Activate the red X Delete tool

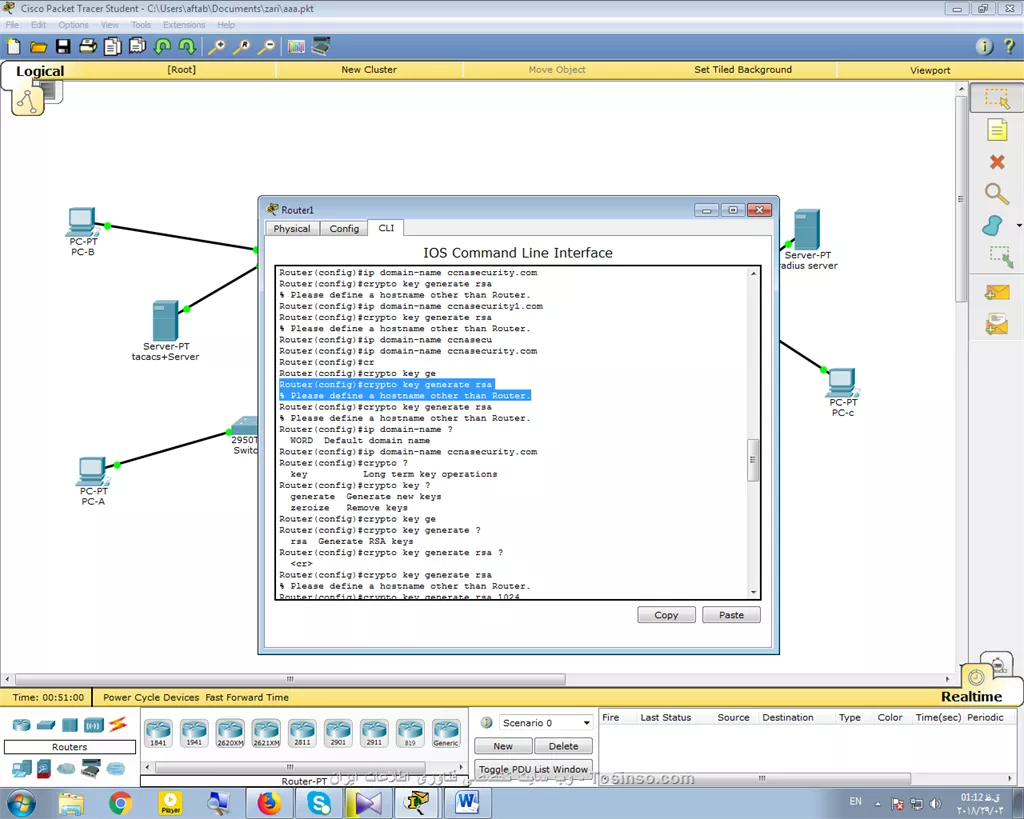pos(997,162)
